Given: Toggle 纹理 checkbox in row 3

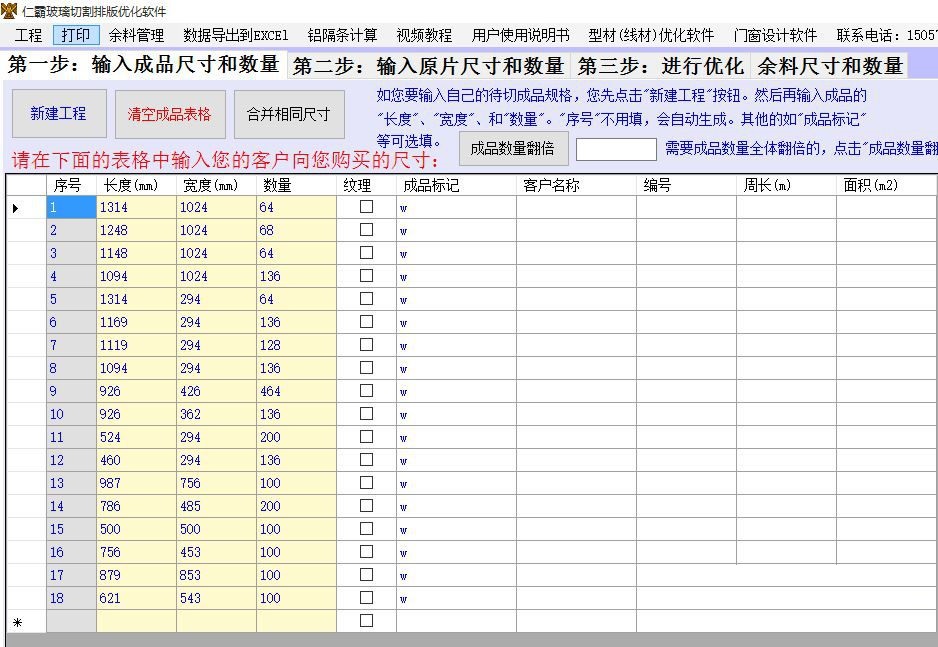Looking at the screenshot, I should 366,253.
